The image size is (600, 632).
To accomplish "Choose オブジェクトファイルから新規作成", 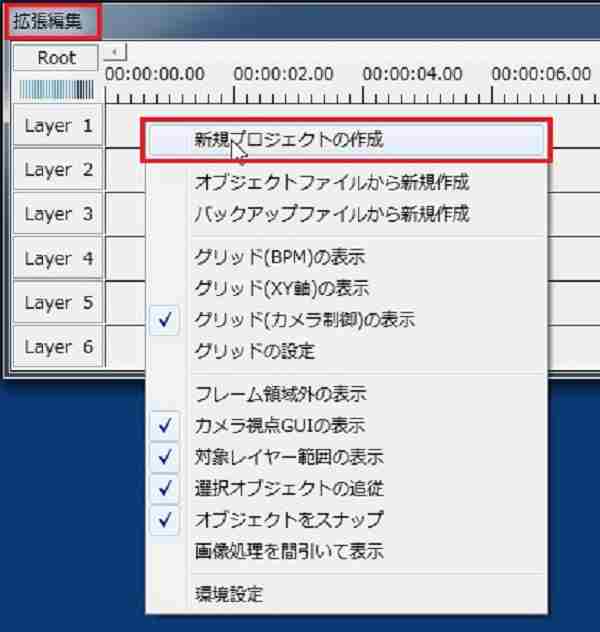I will pyautogui.click(x=347, y=183).
